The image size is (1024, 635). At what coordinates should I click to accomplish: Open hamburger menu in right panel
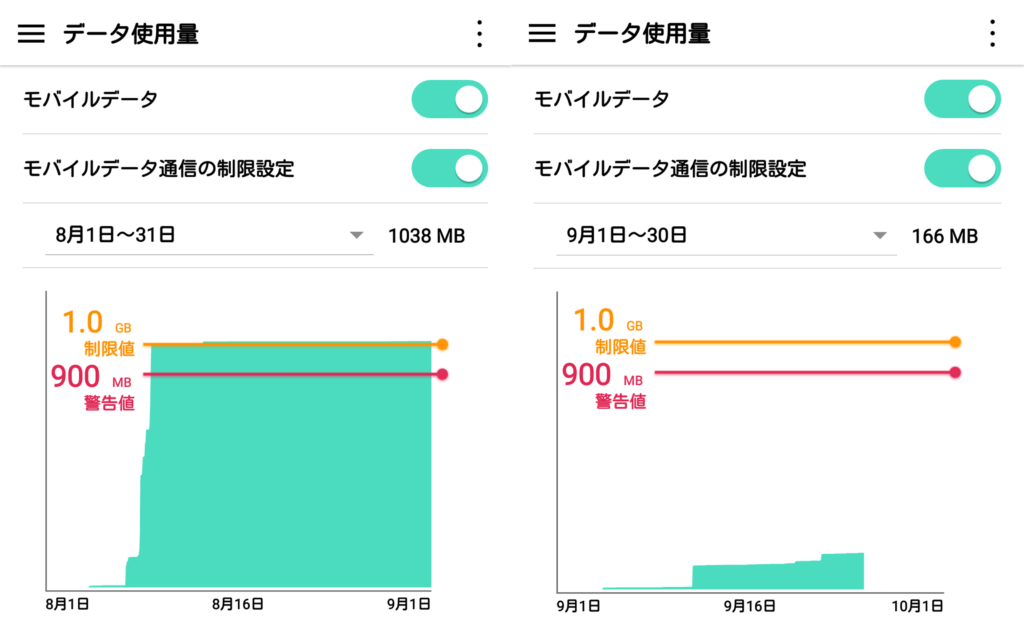(x=542, y=34)
